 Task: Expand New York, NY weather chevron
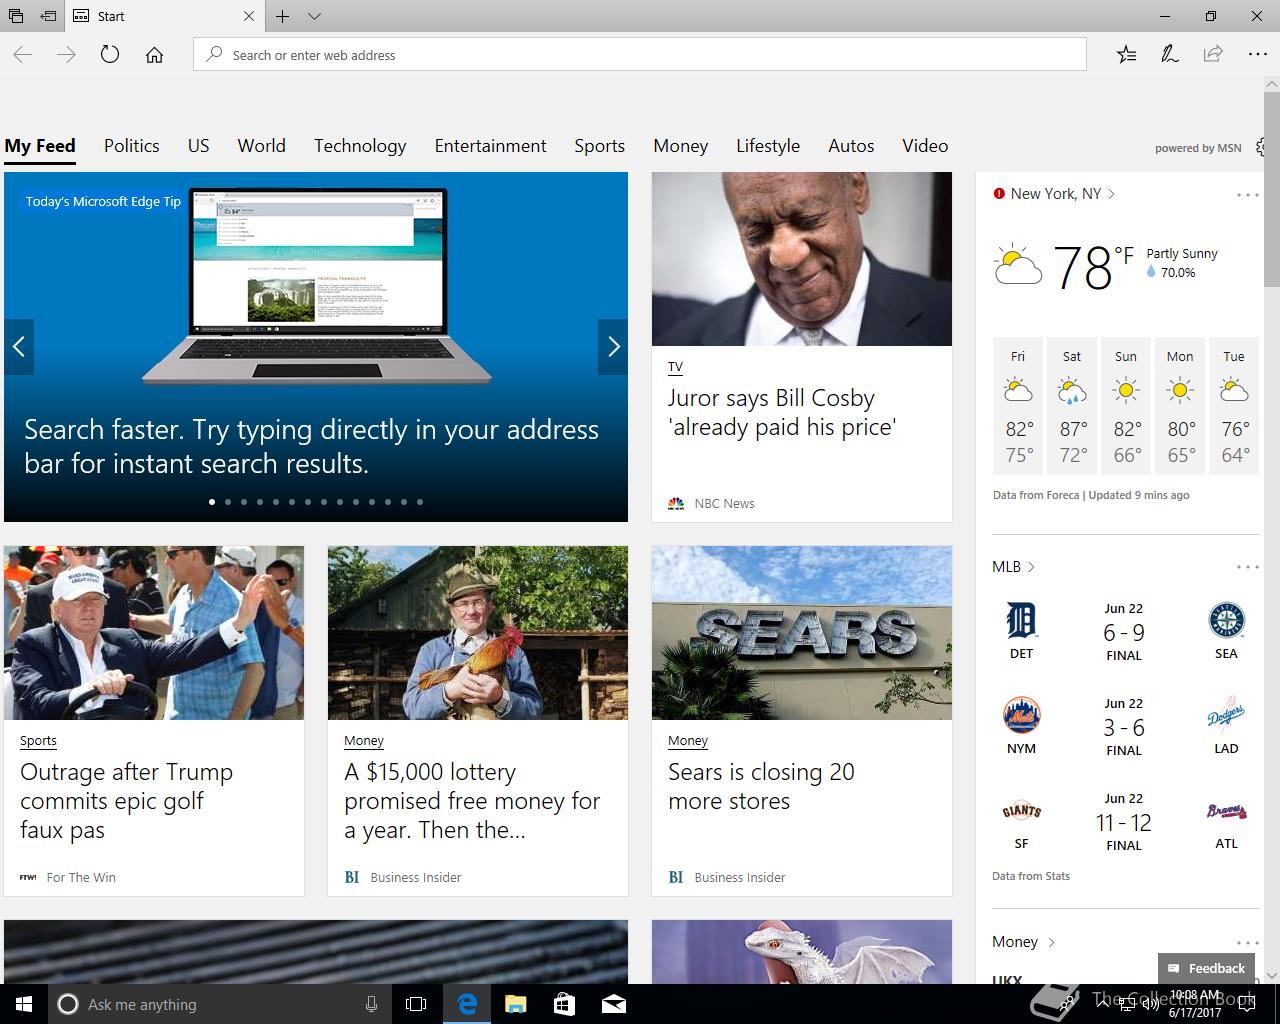click(x=1112, y=194)
